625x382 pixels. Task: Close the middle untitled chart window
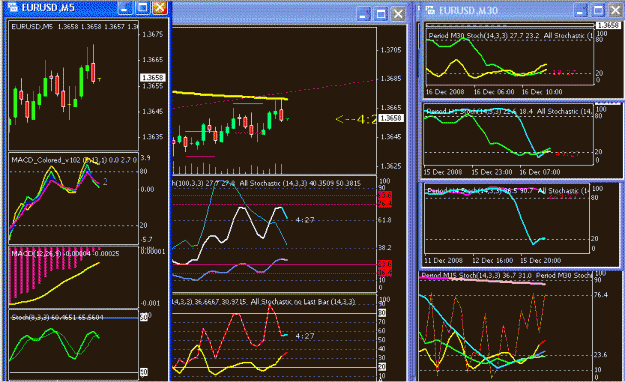coord(398,15)
